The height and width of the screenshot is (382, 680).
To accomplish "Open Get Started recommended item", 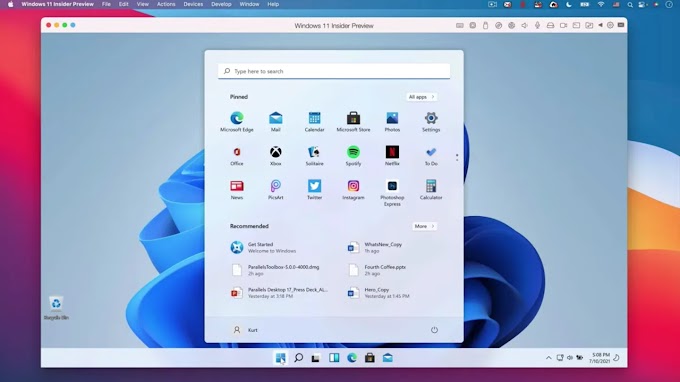I will (x=264, y=248).
